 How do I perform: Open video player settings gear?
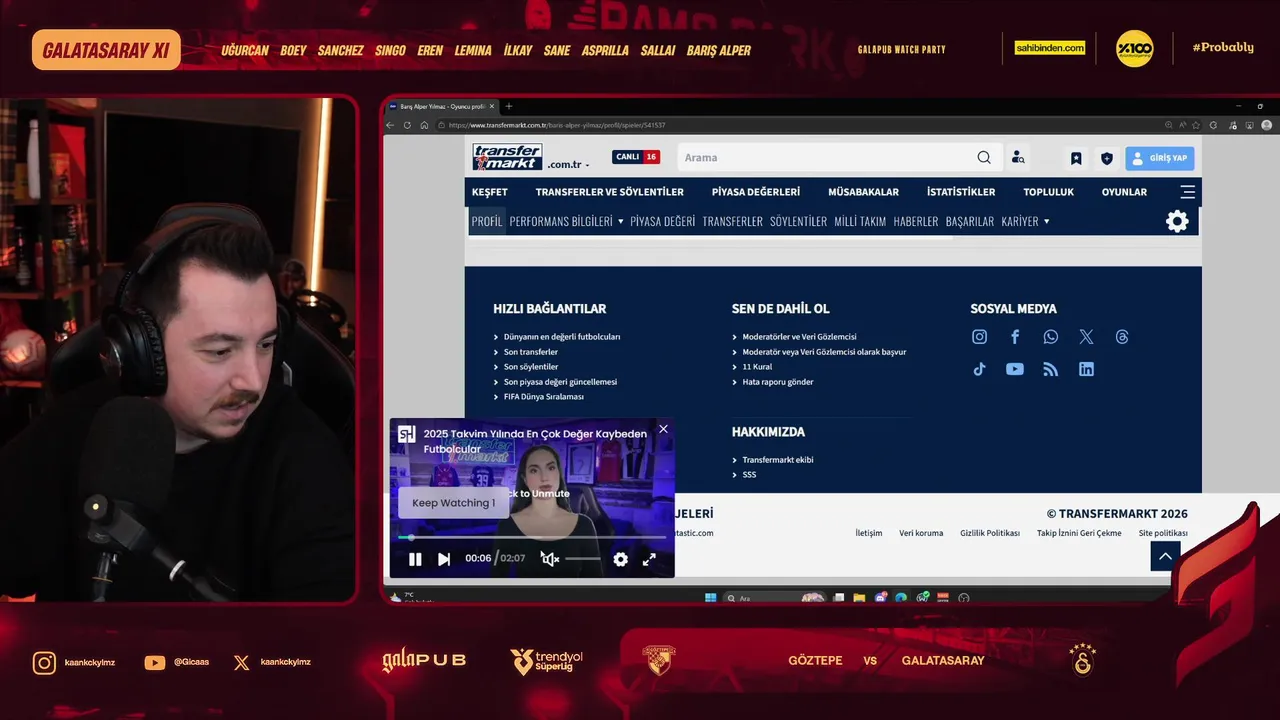point(621,559)
